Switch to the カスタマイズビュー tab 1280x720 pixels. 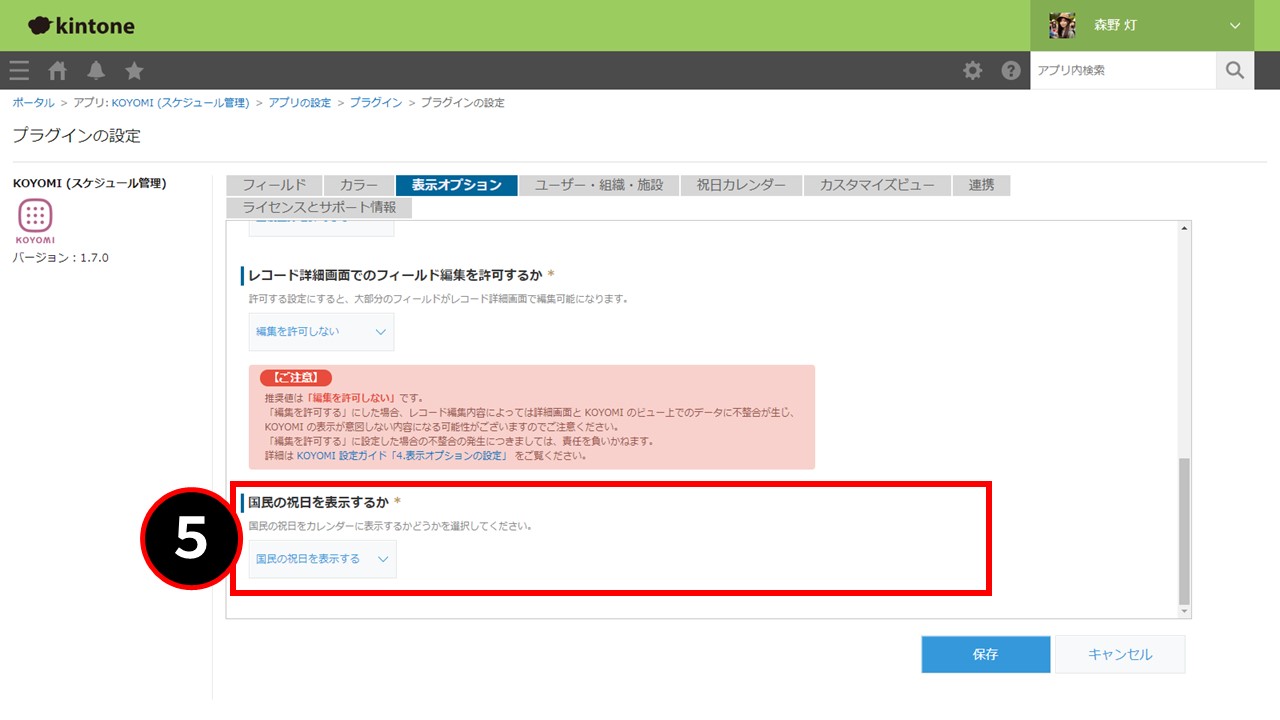coord(877,185)
